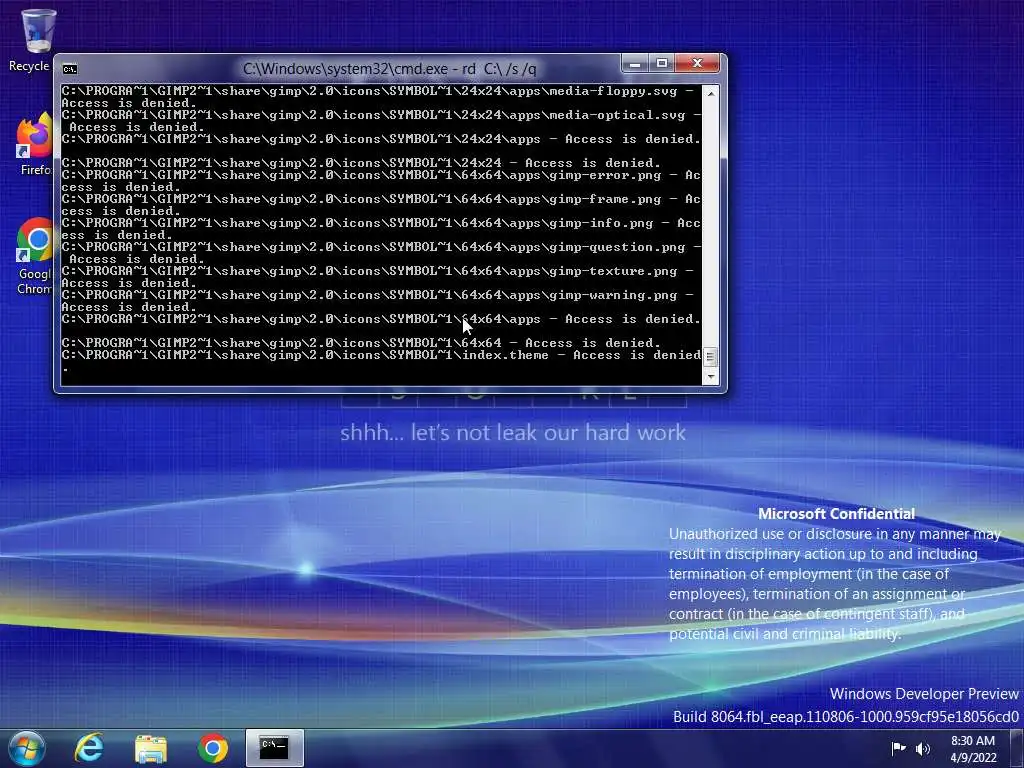This screenshot has width=1024, height=768.
Task: Click the gimp-texture.png output line
Action: coord(378,271)
